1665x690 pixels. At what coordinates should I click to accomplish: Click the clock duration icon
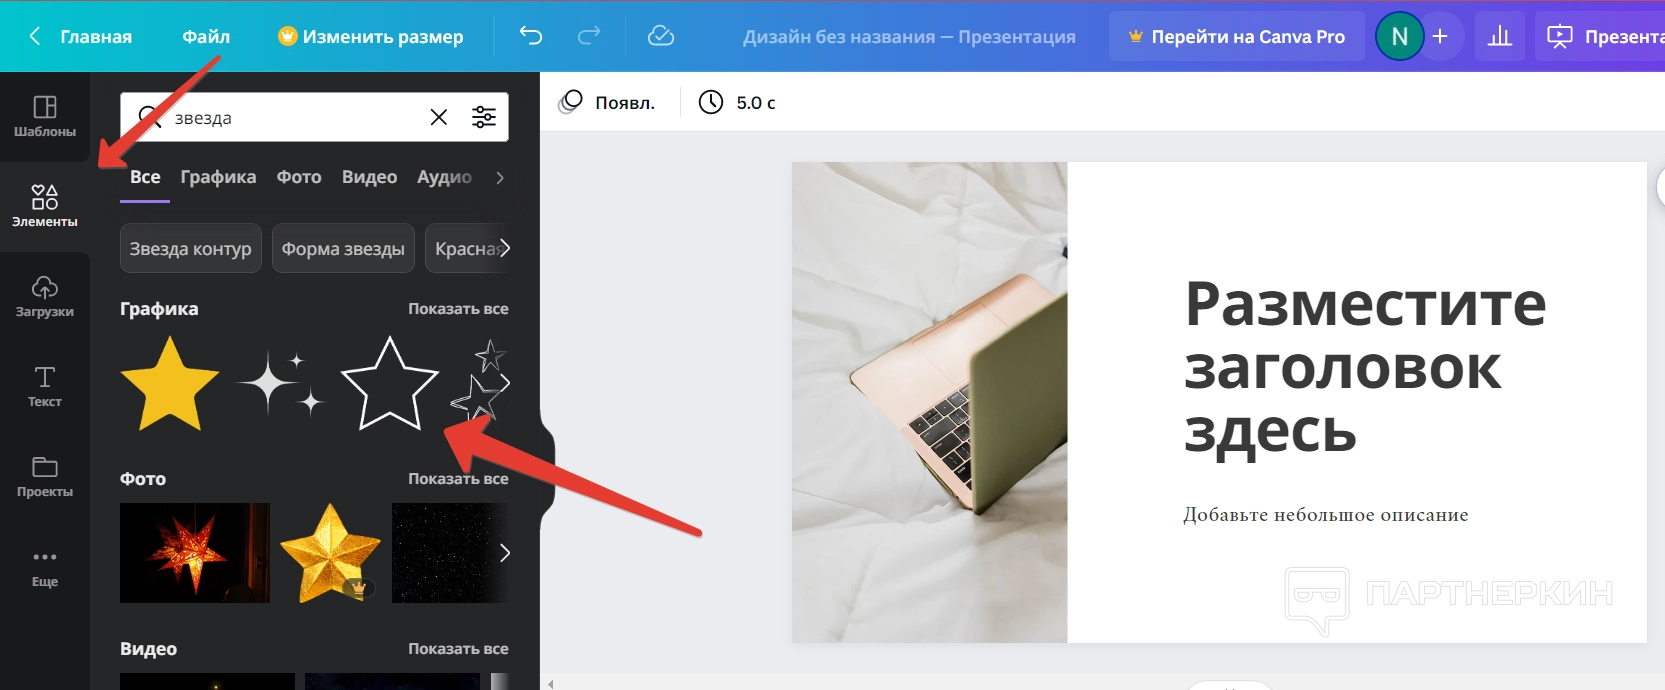(711, 102)
